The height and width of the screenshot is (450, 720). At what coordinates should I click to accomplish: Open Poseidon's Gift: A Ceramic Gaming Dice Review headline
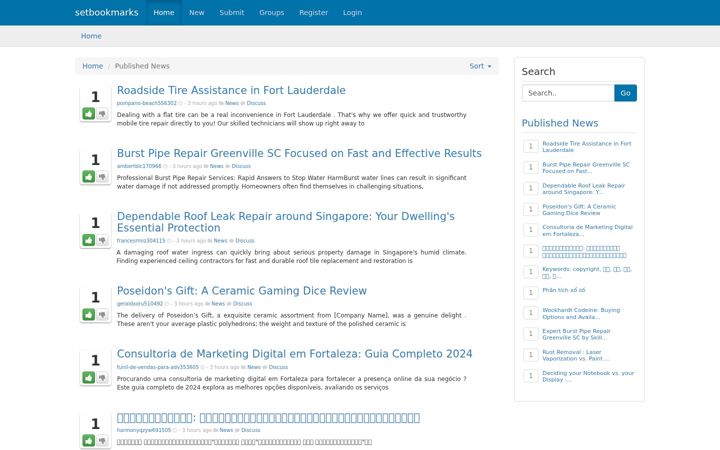click(x=242, y=291)
